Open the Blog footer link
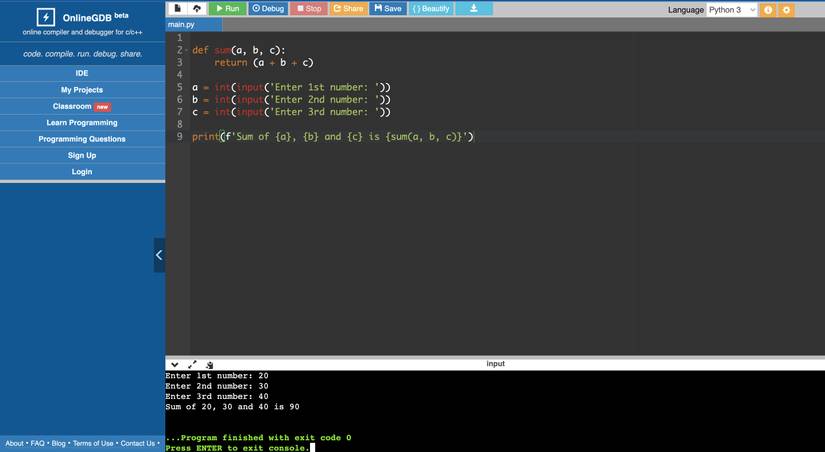Image resolution: width=825 pixels, height=452 pixels. pyautogui.click(x=58, y=444)
